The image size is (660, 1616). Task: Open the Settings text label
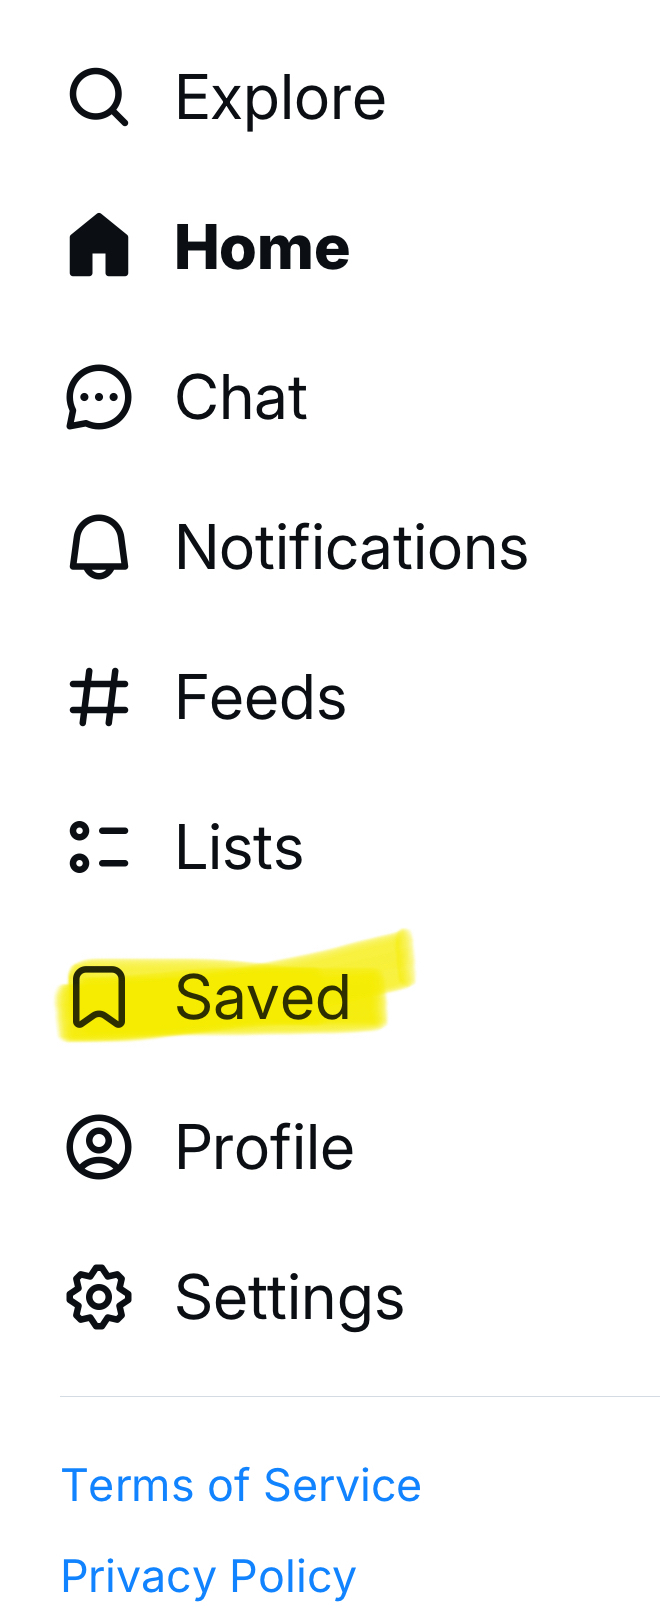[x=289, y=1297]
